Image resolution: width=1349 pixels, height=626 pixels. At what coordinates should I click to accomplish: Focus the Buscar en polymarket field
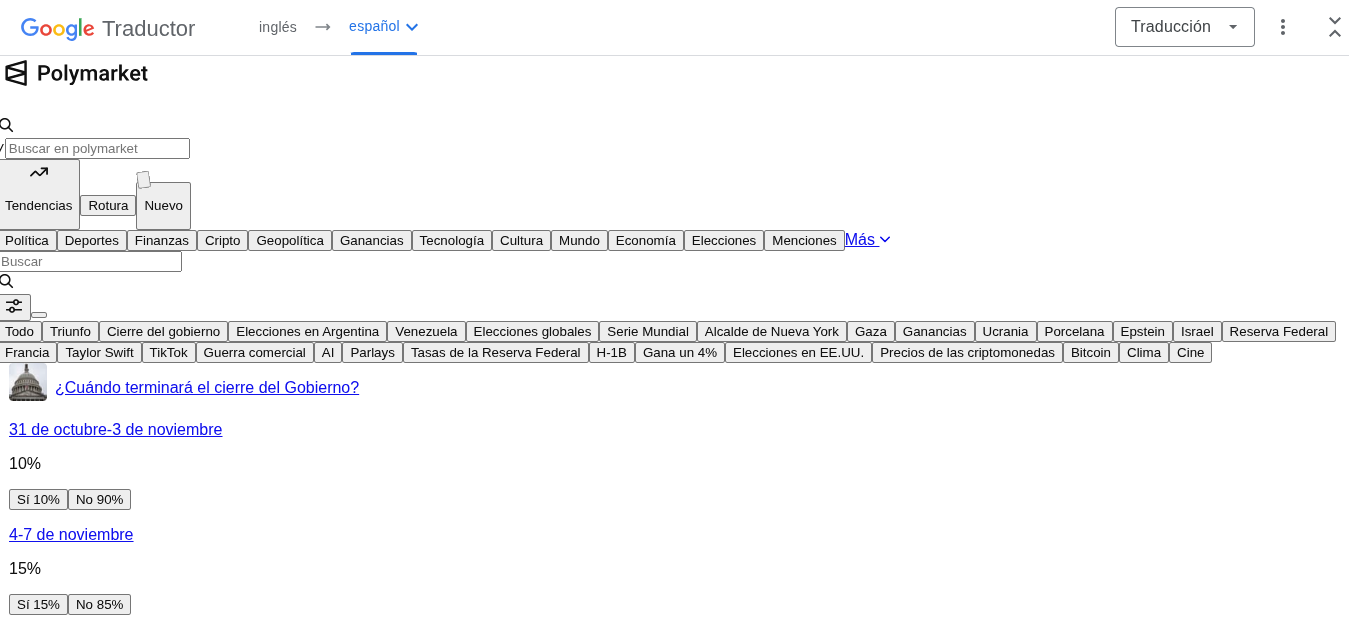tap(97, 148)
